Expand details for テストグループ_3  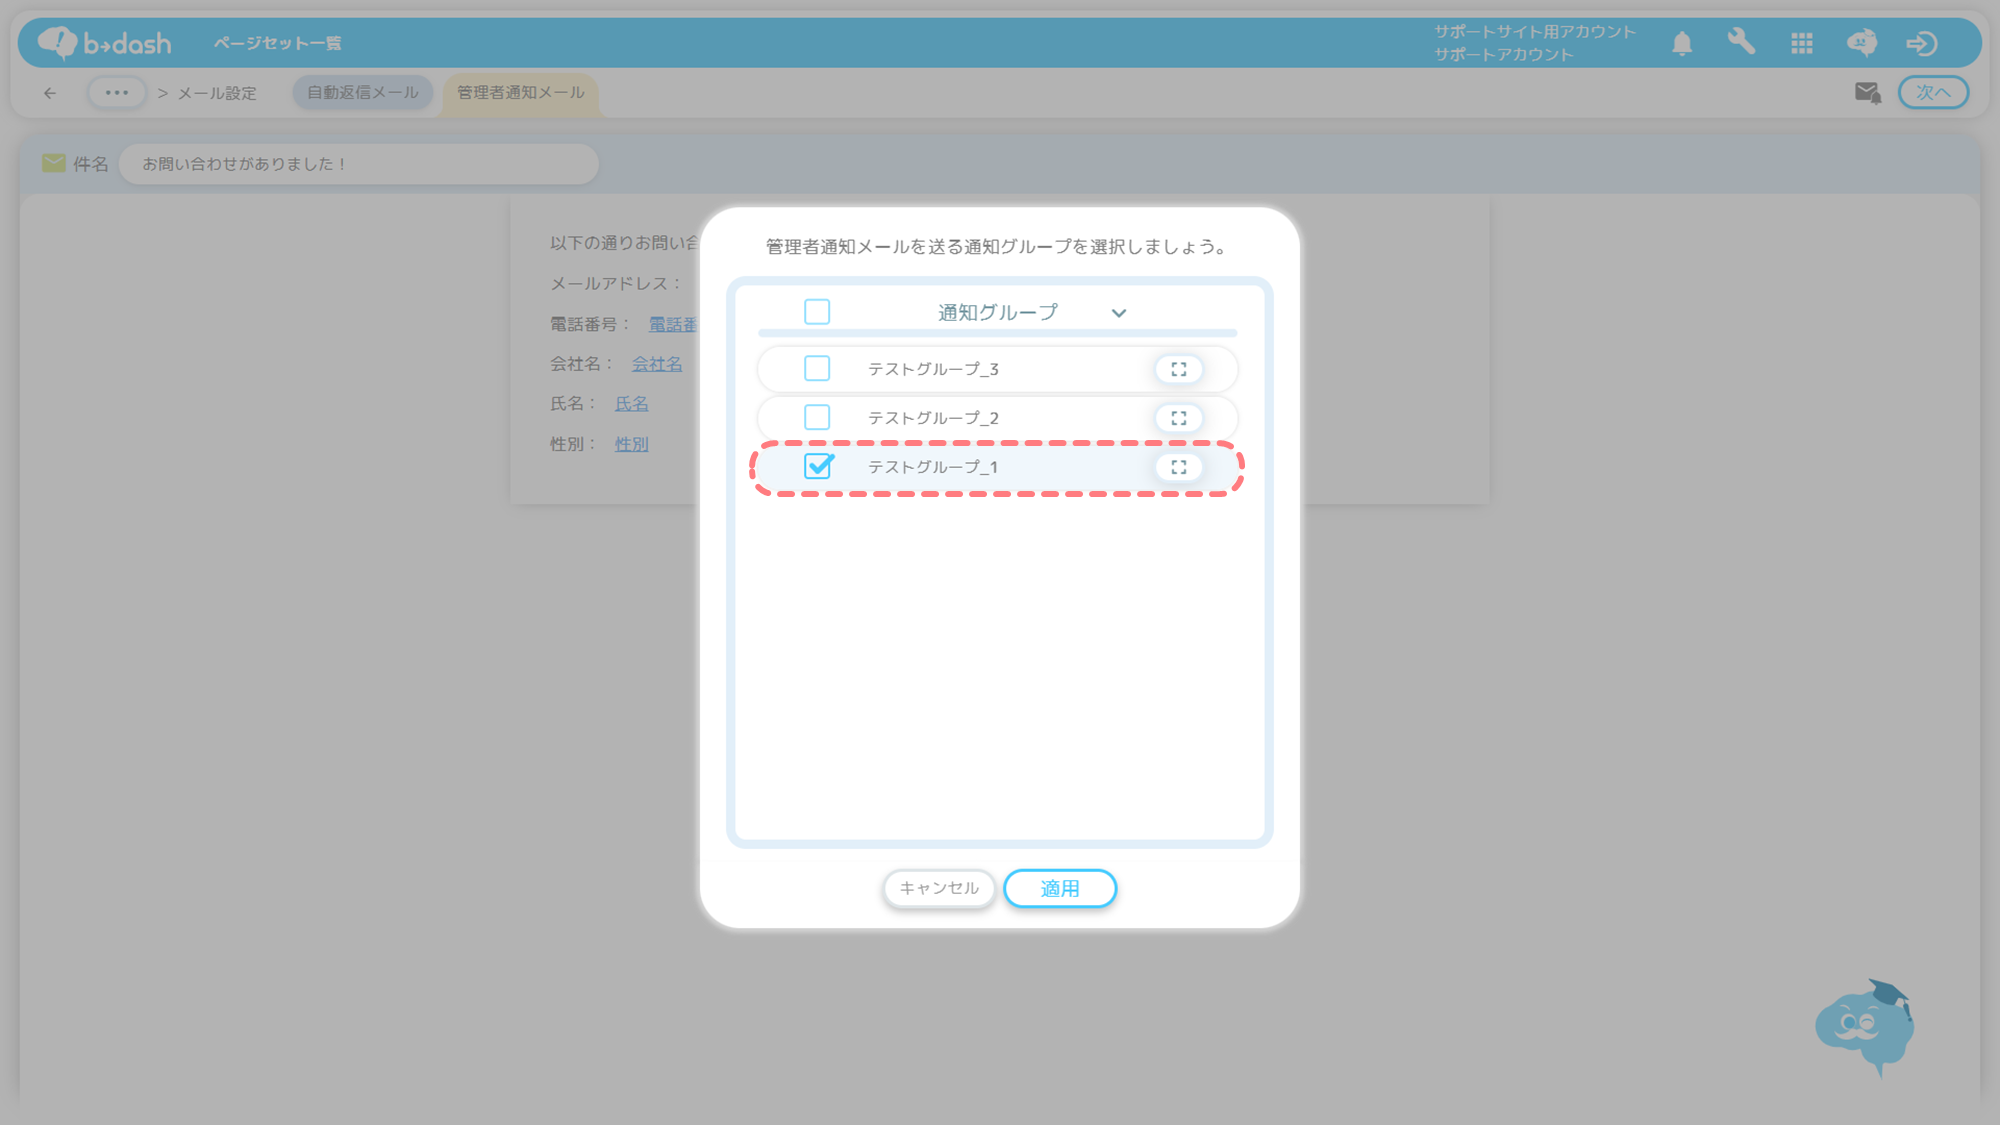pos(1178,369)
